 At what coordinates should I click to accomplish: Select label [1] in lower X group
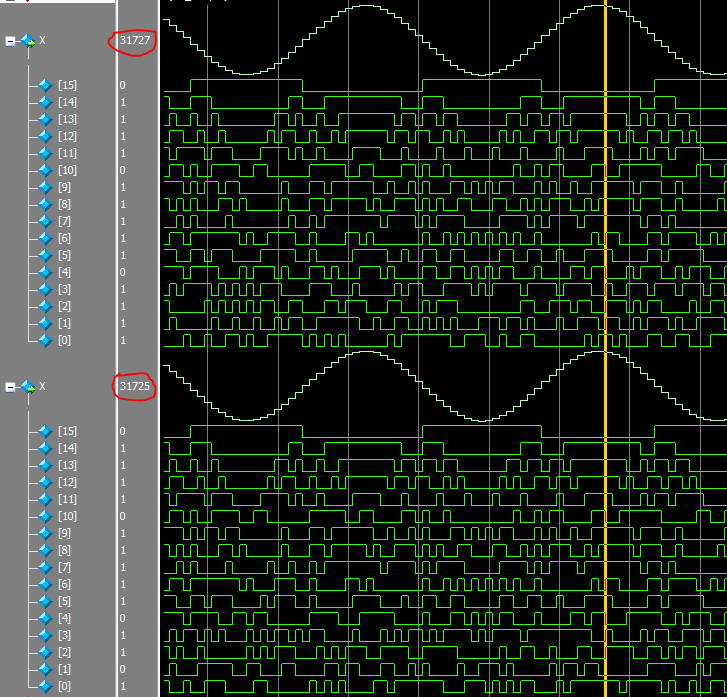point(64,669)
